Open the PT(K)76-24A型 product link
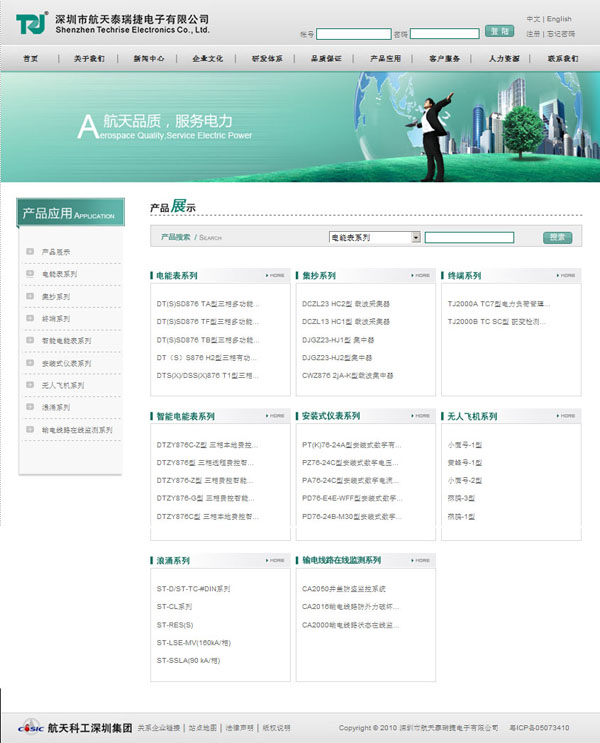Image resolution: width=600 pixels, height=743 pixels. click(351, 445)
